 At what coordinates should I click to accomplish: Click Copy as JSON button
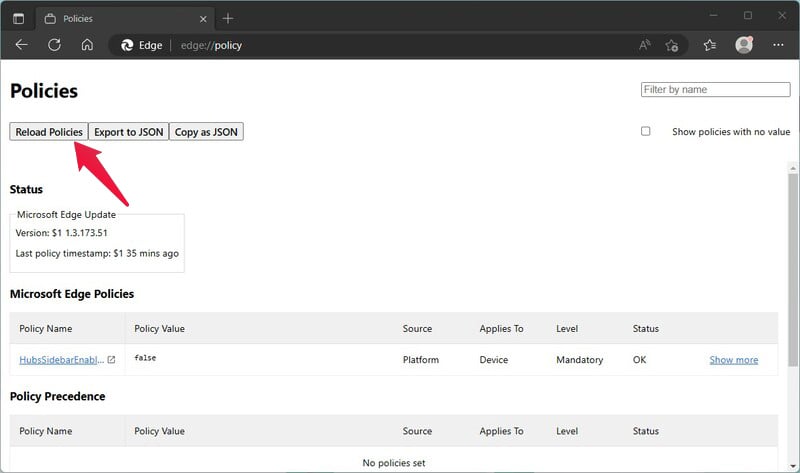click(206, 132)
